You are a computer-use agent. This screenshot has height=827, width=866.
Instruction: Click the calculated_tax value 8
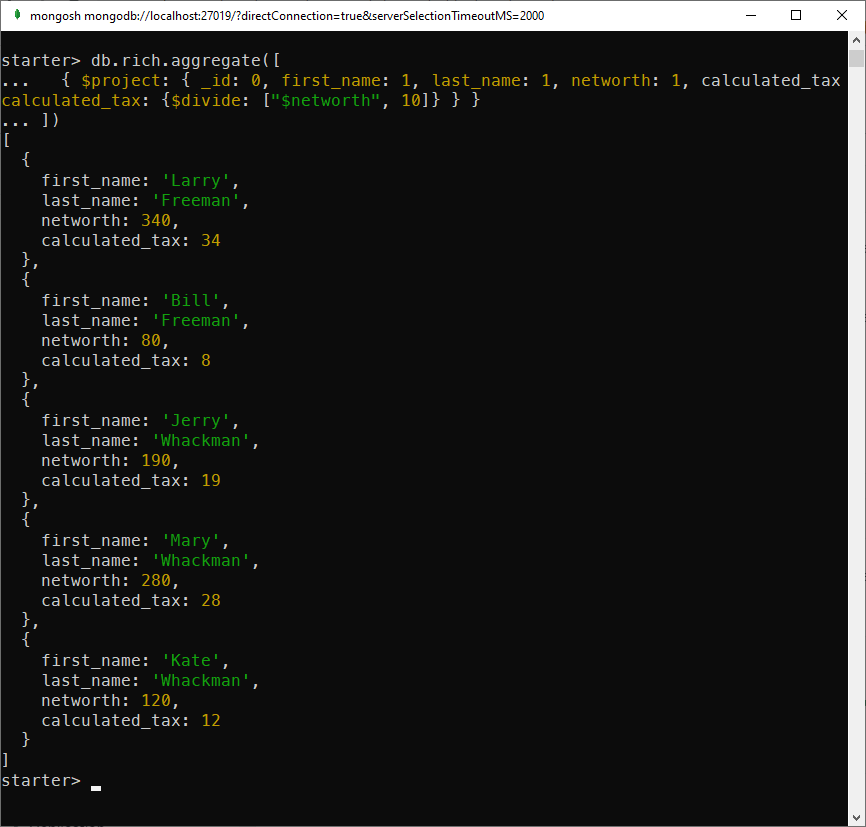point(205,360)
